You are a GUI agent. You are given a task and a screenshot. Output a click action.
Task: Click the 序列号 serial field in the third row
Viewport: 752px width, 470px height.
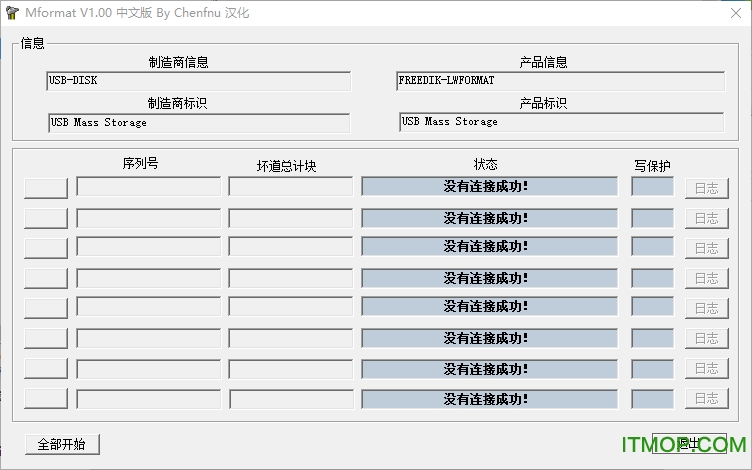point(149,247)
